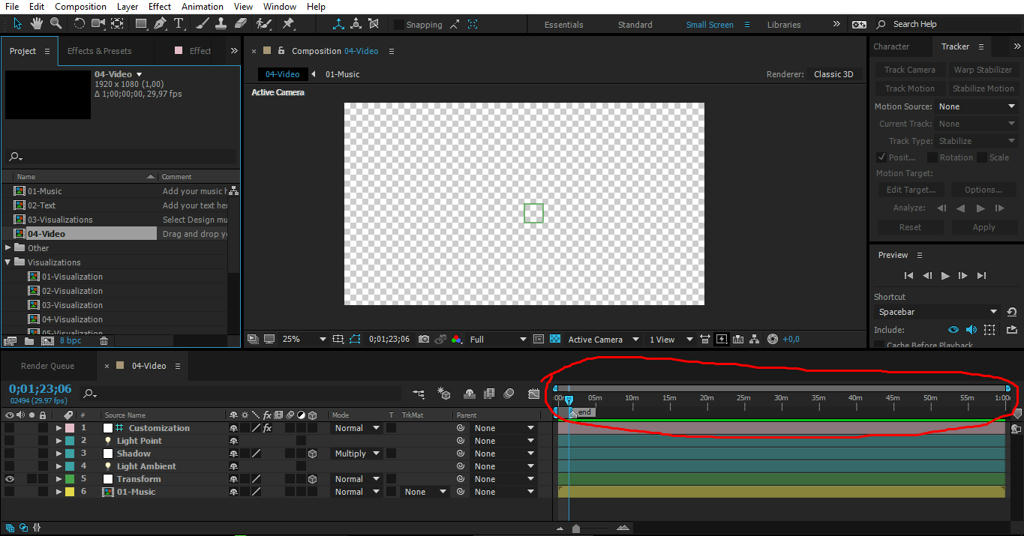The width and height of the screenshot is (1024, 536).
Task: Open the Animation menu
Action: click(202, 7)
